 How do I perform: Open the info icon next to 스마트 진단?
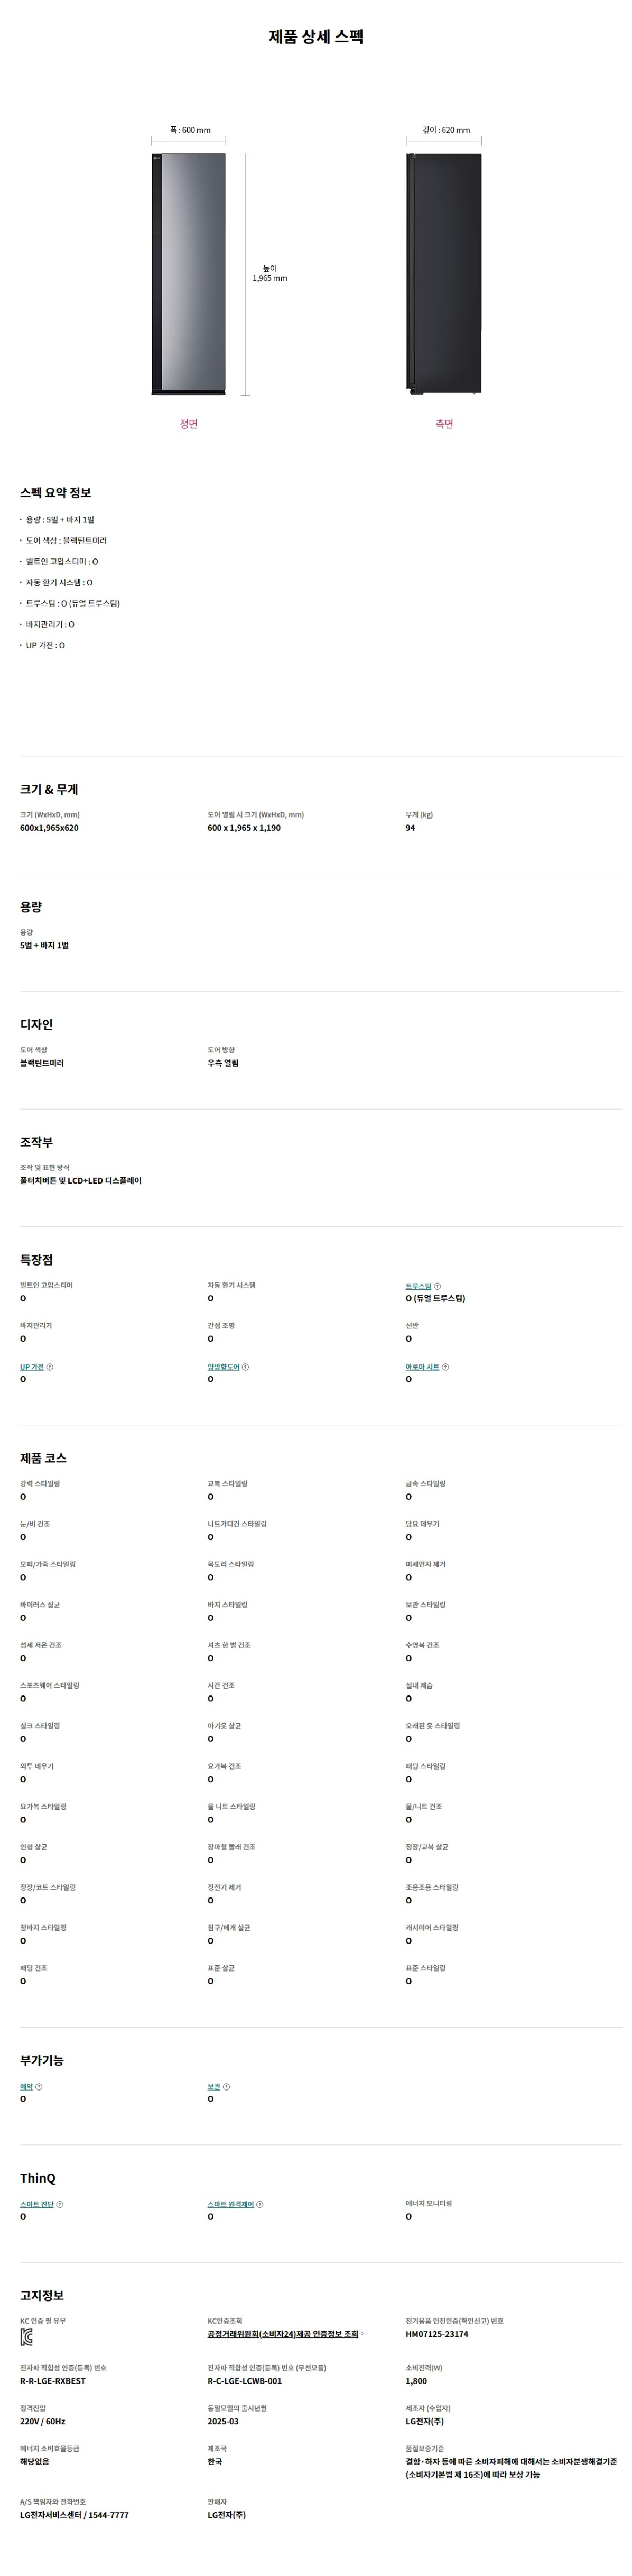tap(60, 2204)
